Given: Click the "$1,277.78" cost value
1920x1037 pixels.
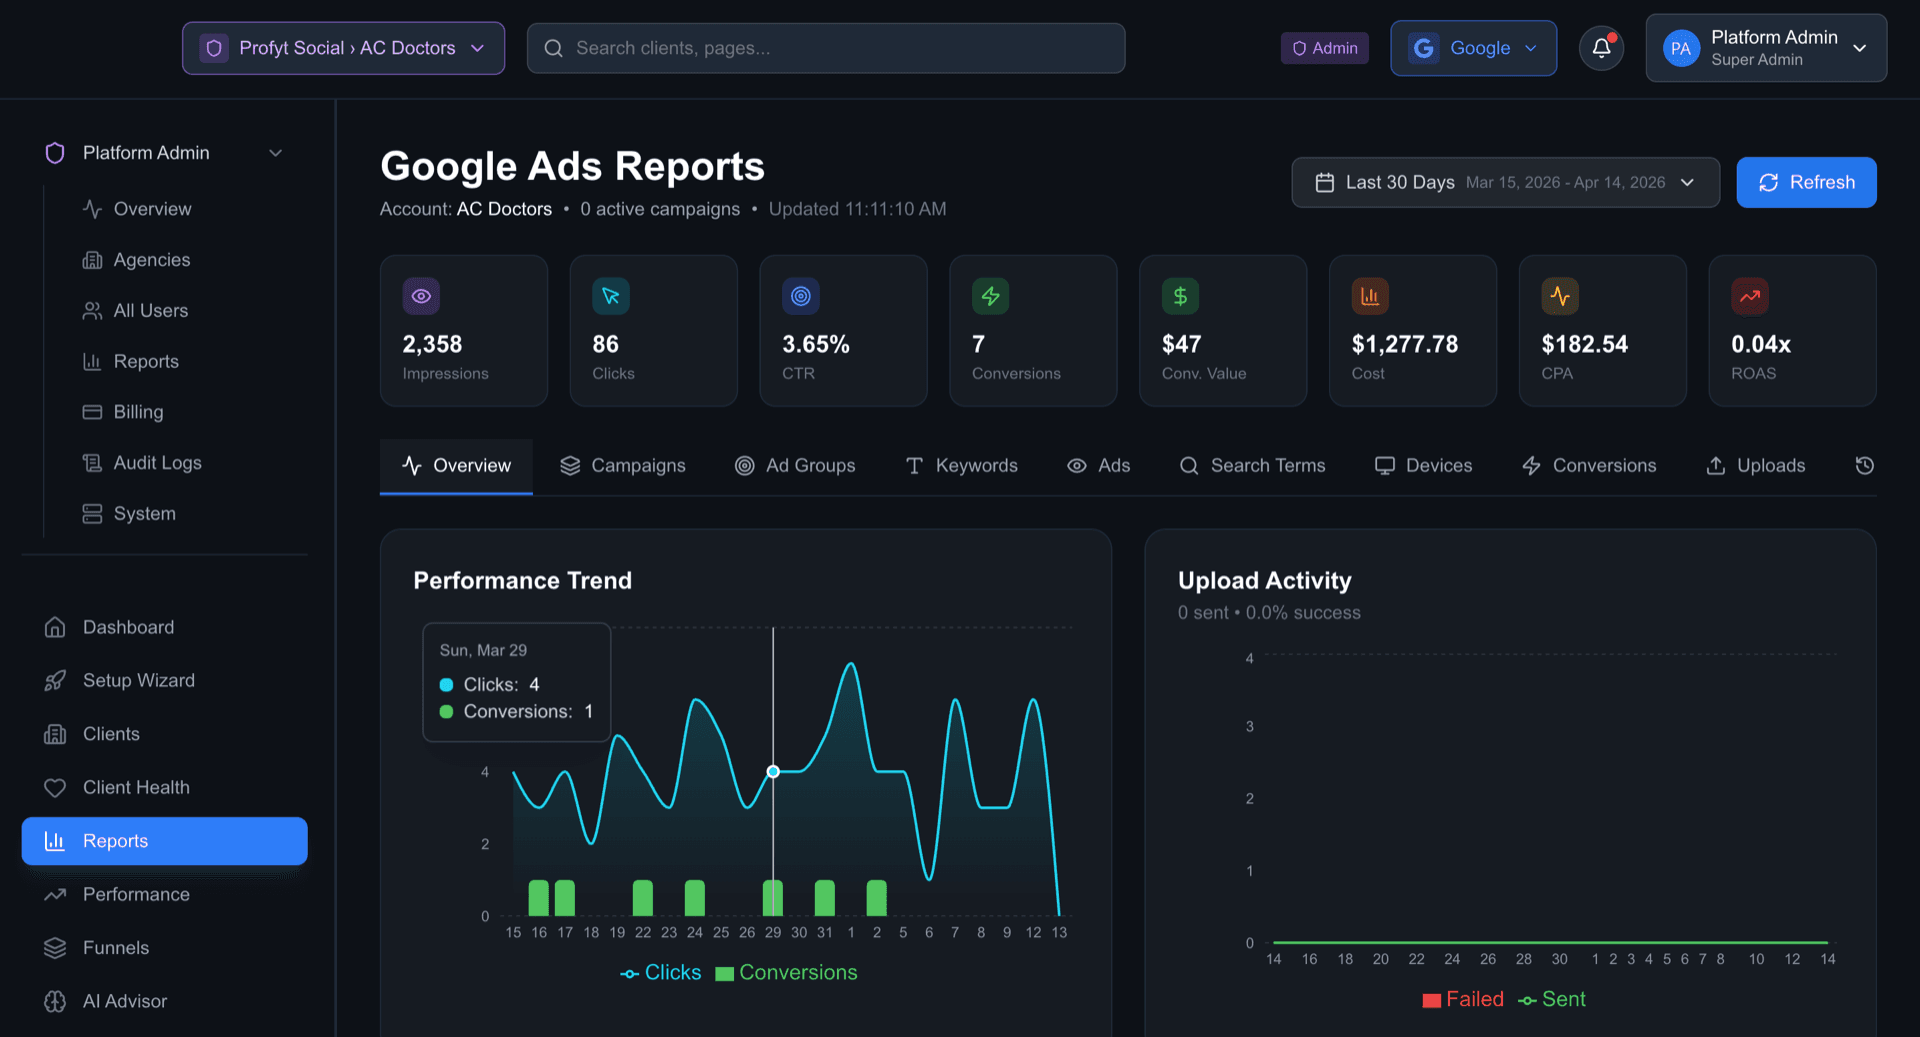Looking at the screenshot, I should point(1404,345).
